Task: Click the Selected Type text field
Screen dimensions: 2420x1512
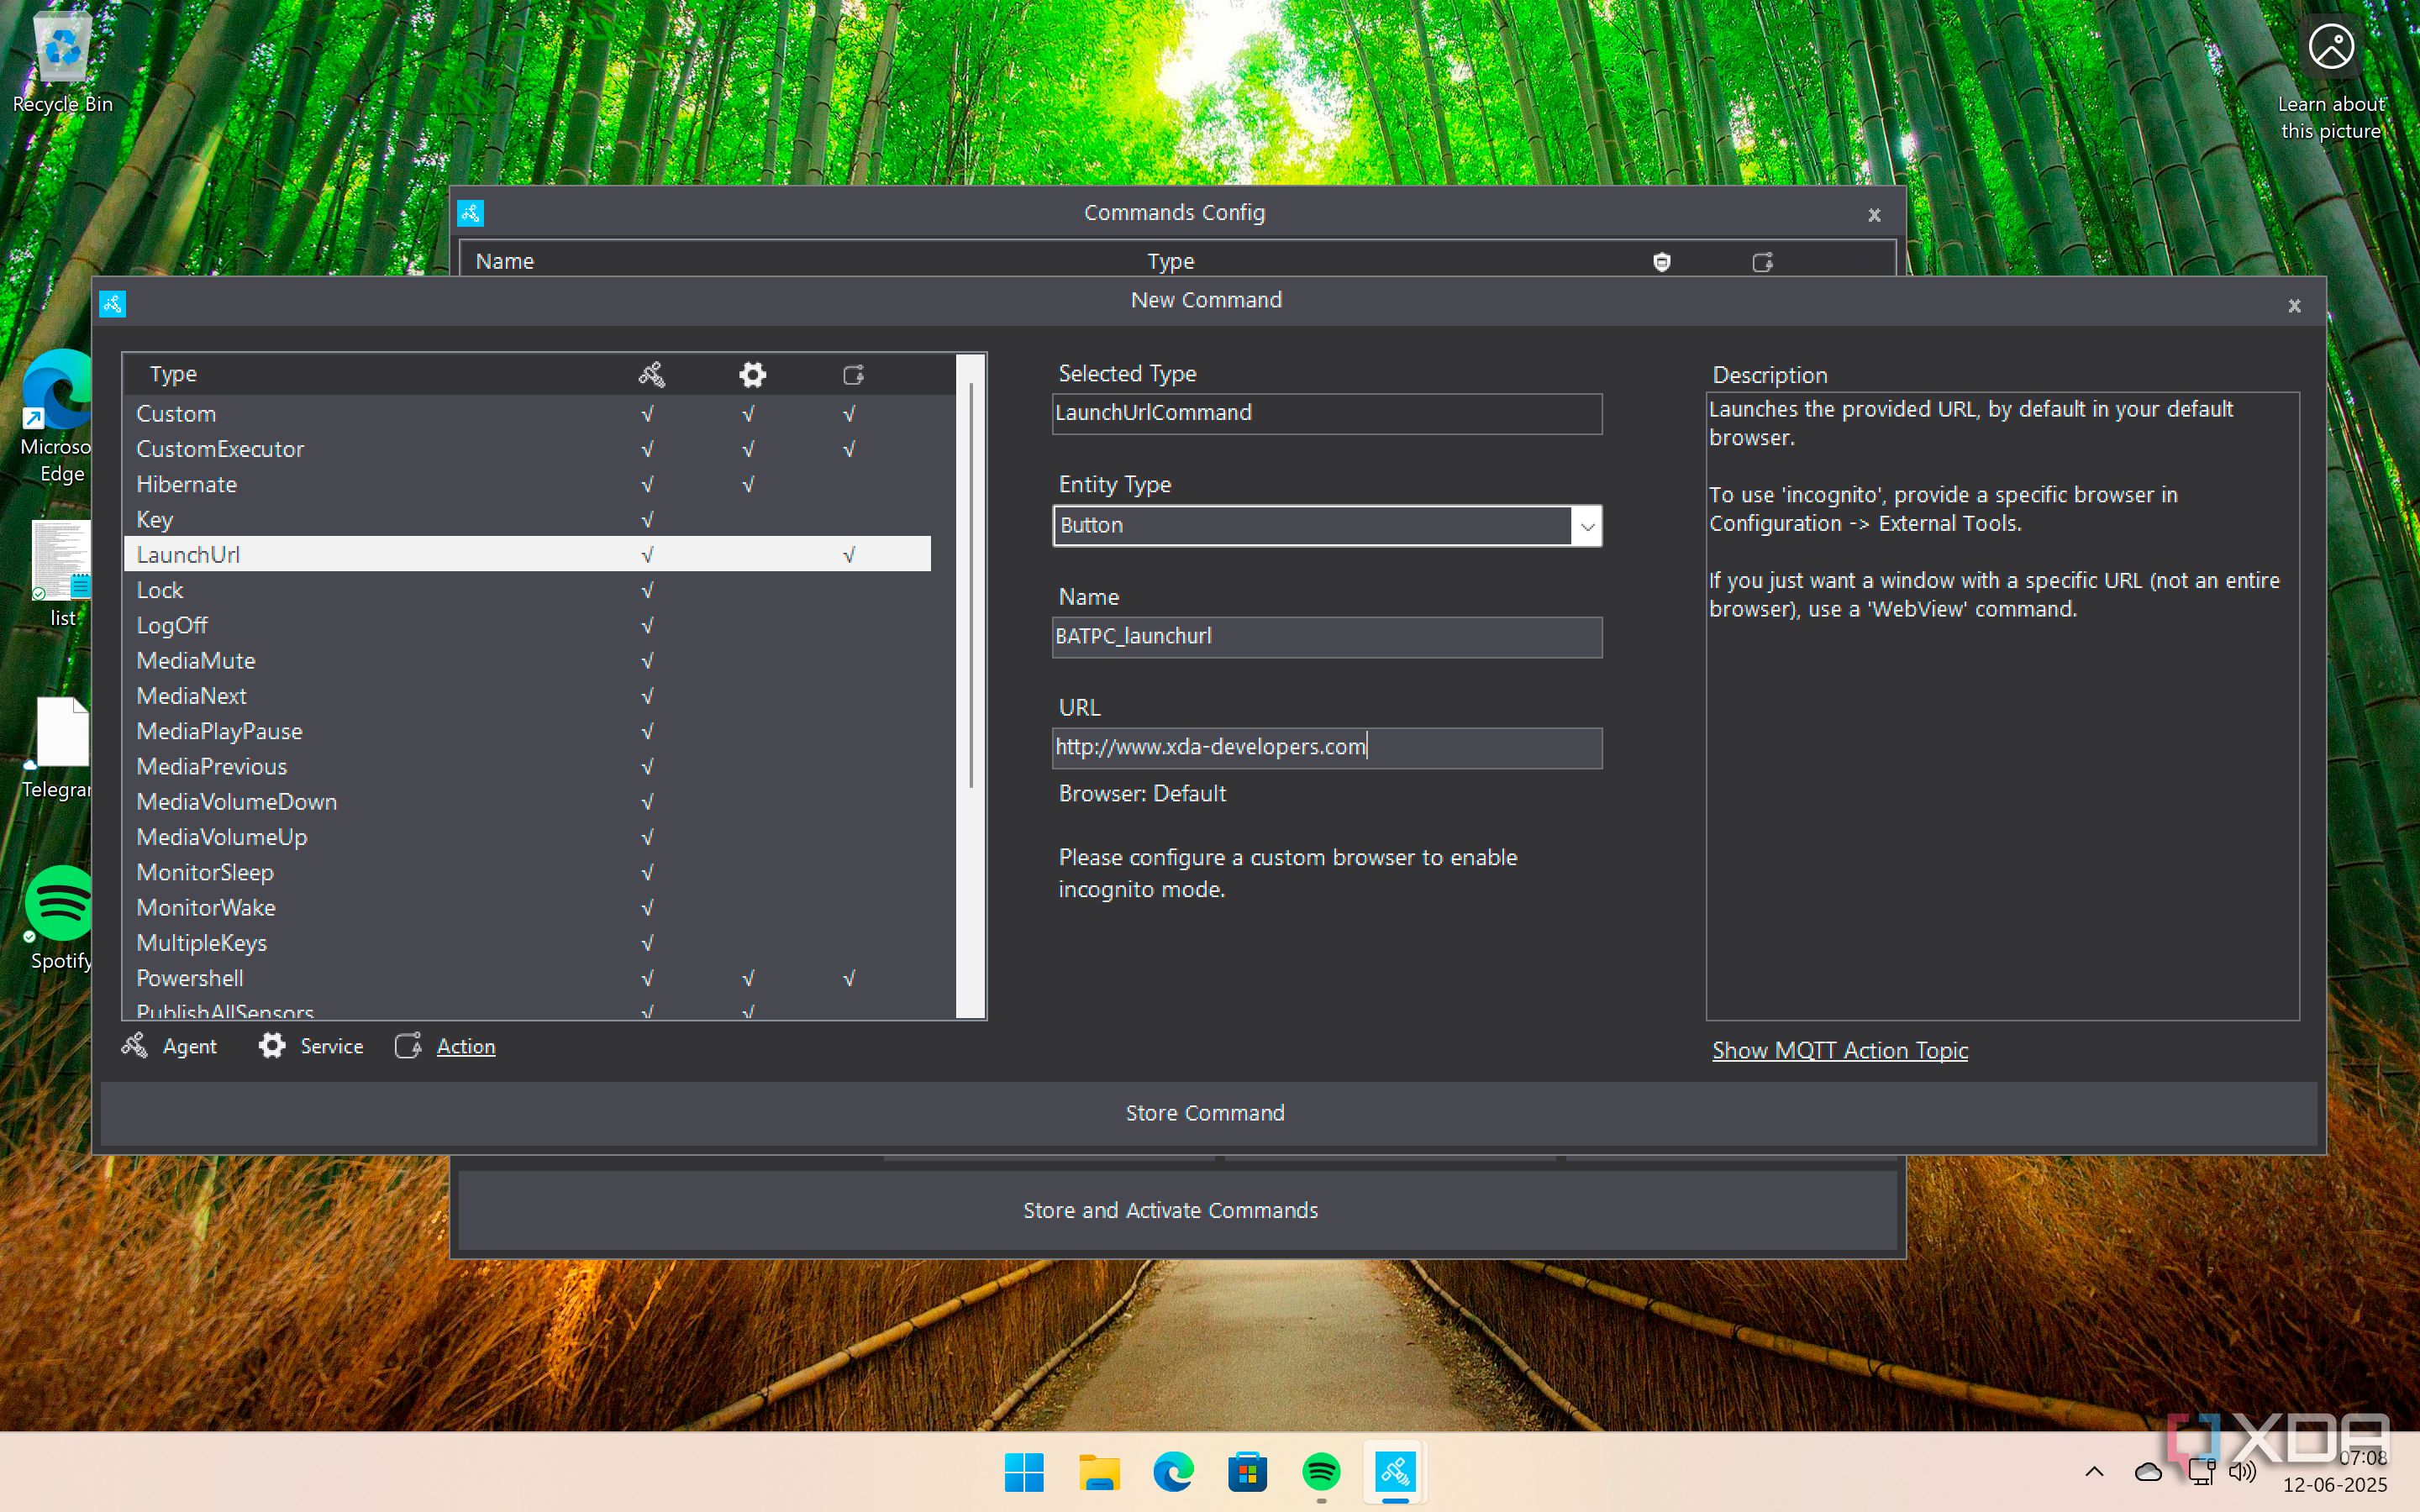Action: pos(1326,414)
